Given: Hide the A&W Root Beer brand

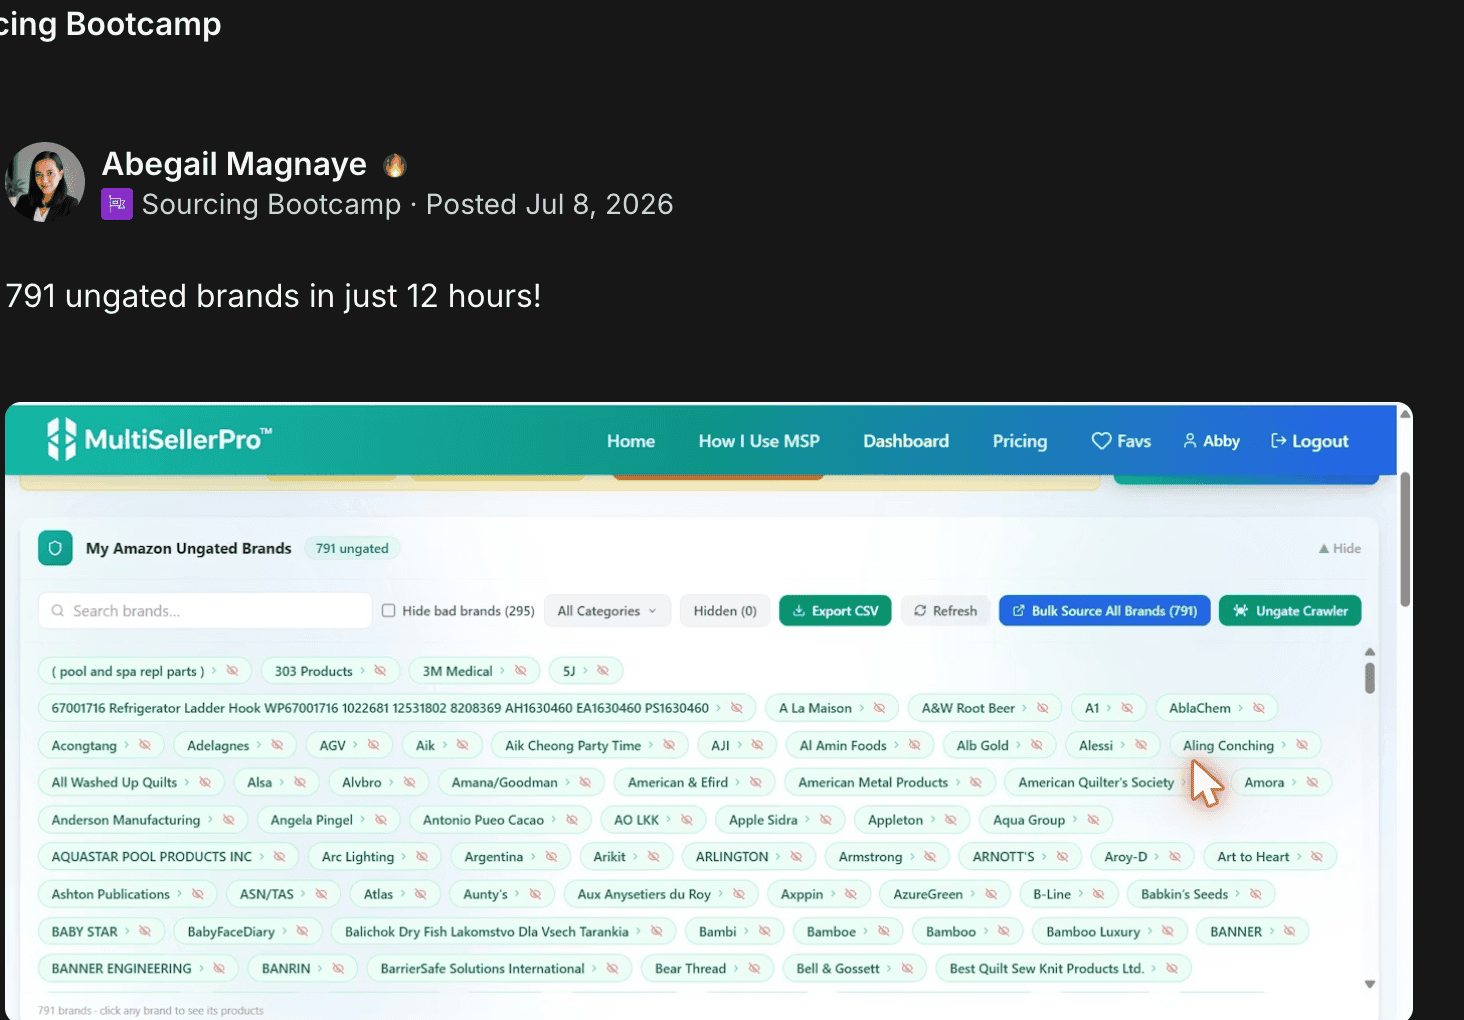Looking at the screenshot, I should 1042,708.
